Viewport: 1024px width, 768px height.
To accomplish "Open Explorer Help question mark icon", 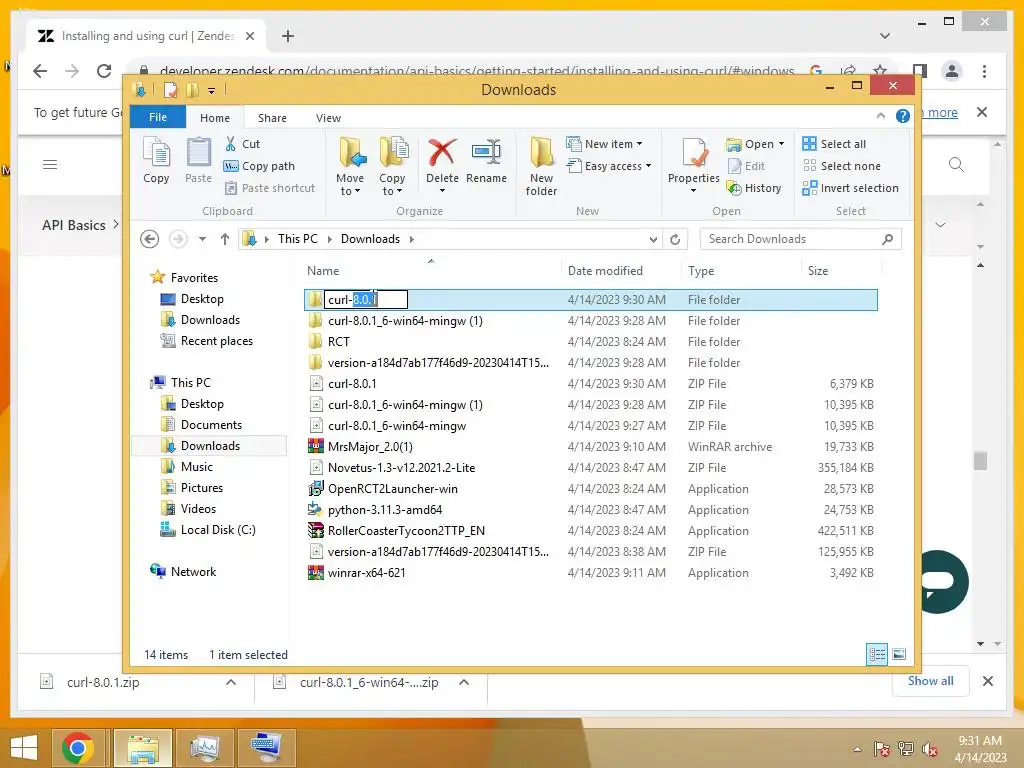I will click(x=903, y=116).
